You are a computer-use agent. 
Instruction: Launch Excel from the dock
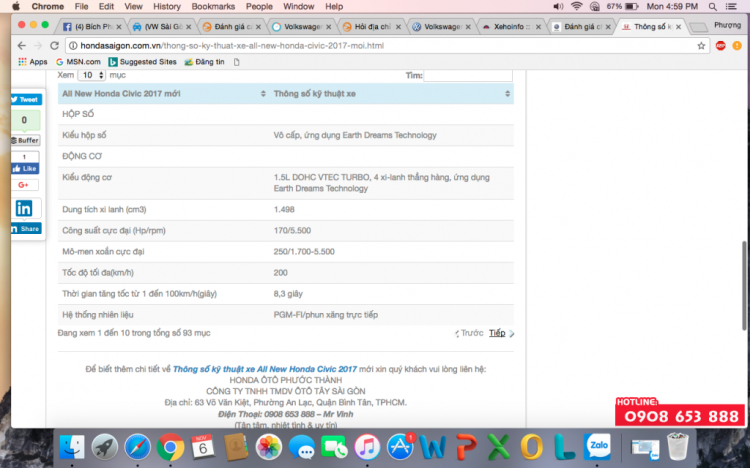498,447
